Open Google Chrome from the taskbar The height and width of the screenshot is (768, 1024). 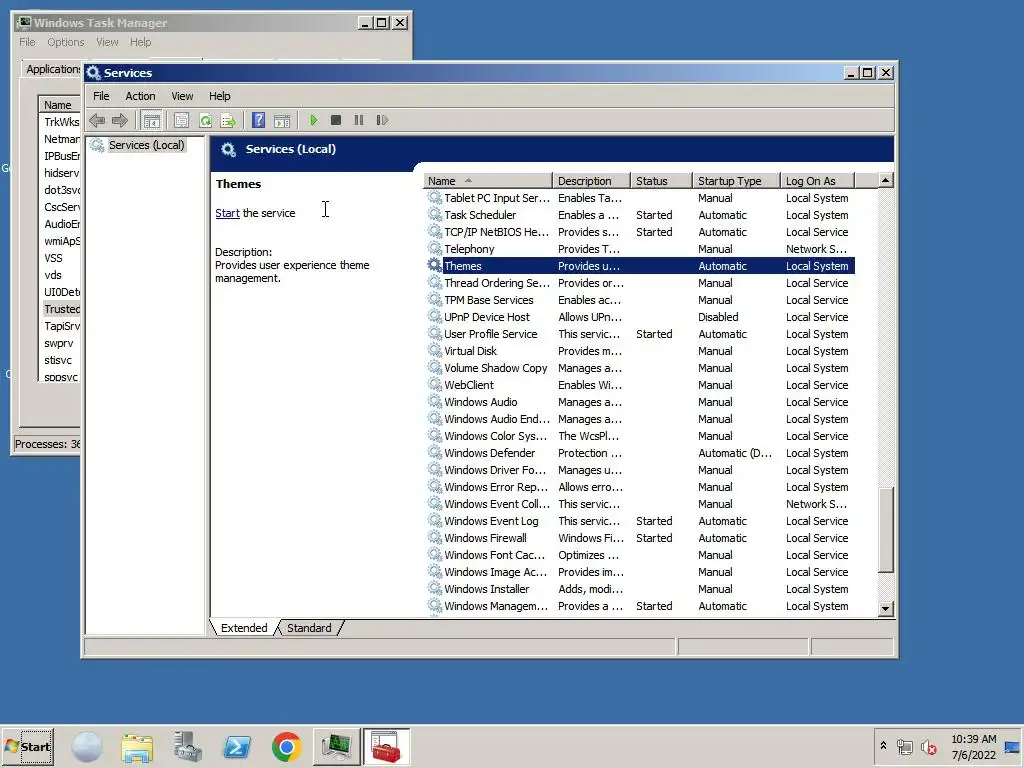tap(287, 747)
